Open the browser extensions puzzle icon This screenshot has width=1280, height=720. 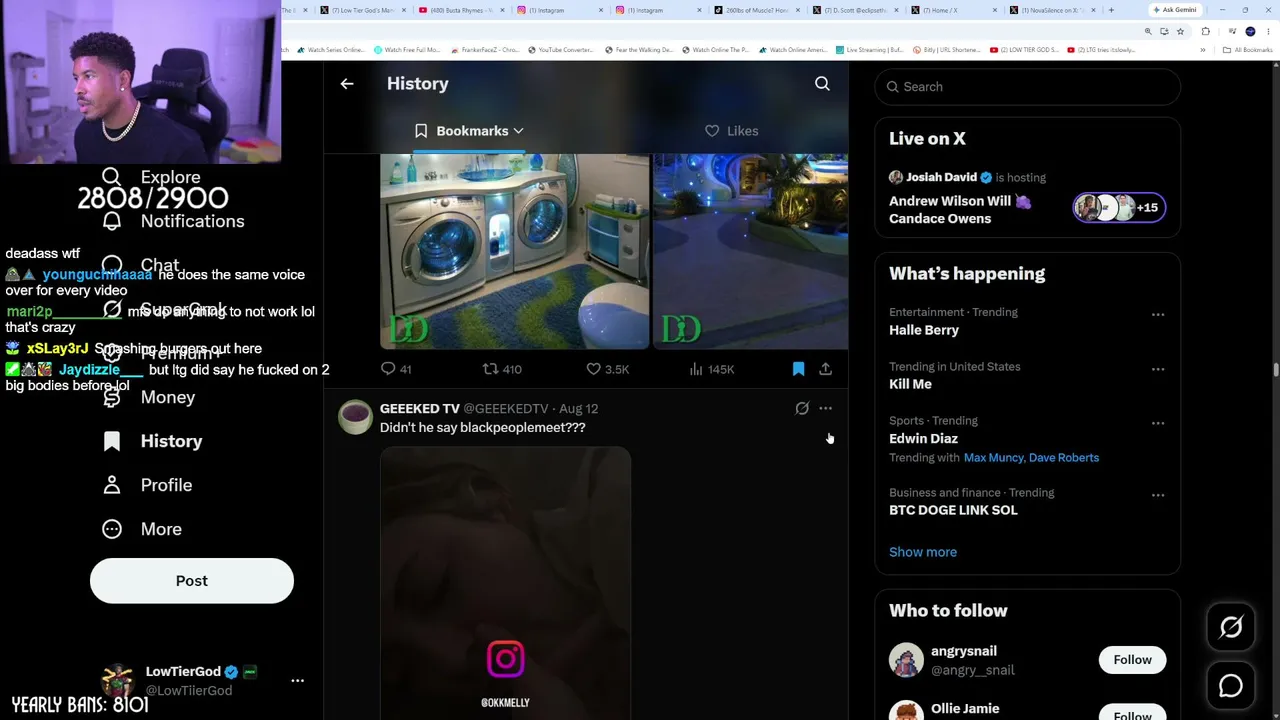coord(1205,31)
